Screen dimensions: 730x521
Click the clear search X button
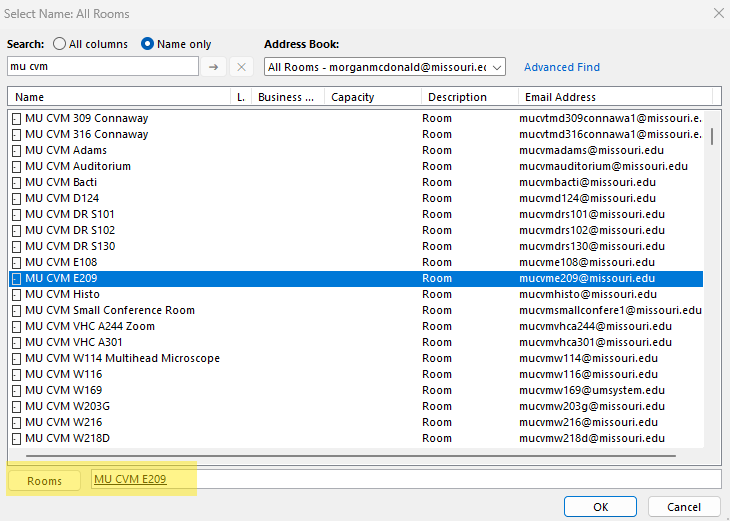coord(241,67)
